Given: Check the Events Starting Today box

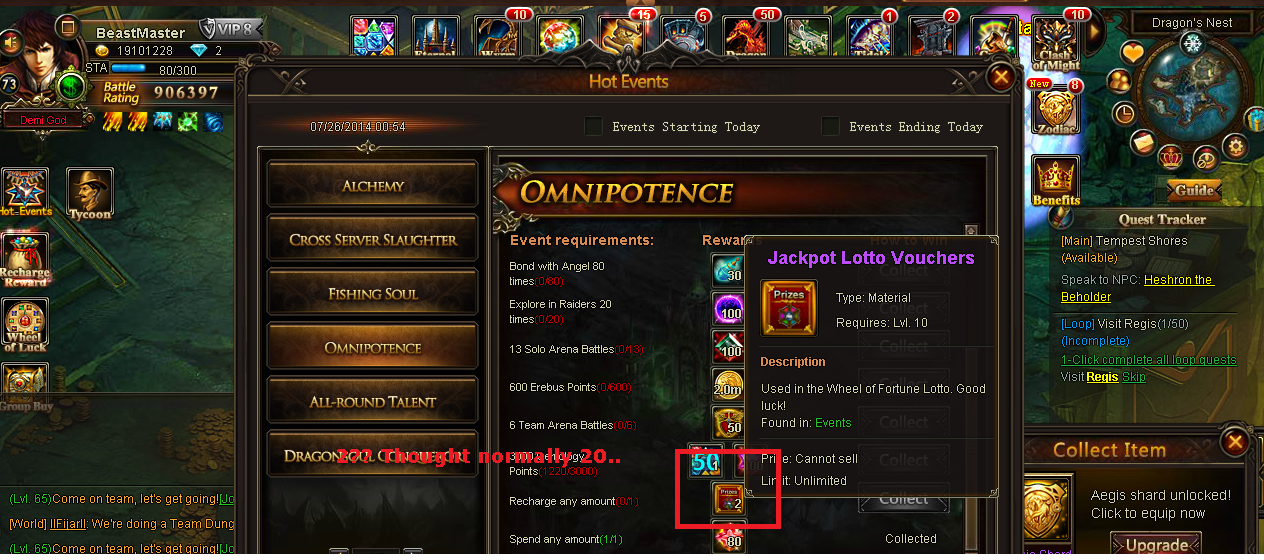Looking at the screenshot, I should tap(594, 126).
